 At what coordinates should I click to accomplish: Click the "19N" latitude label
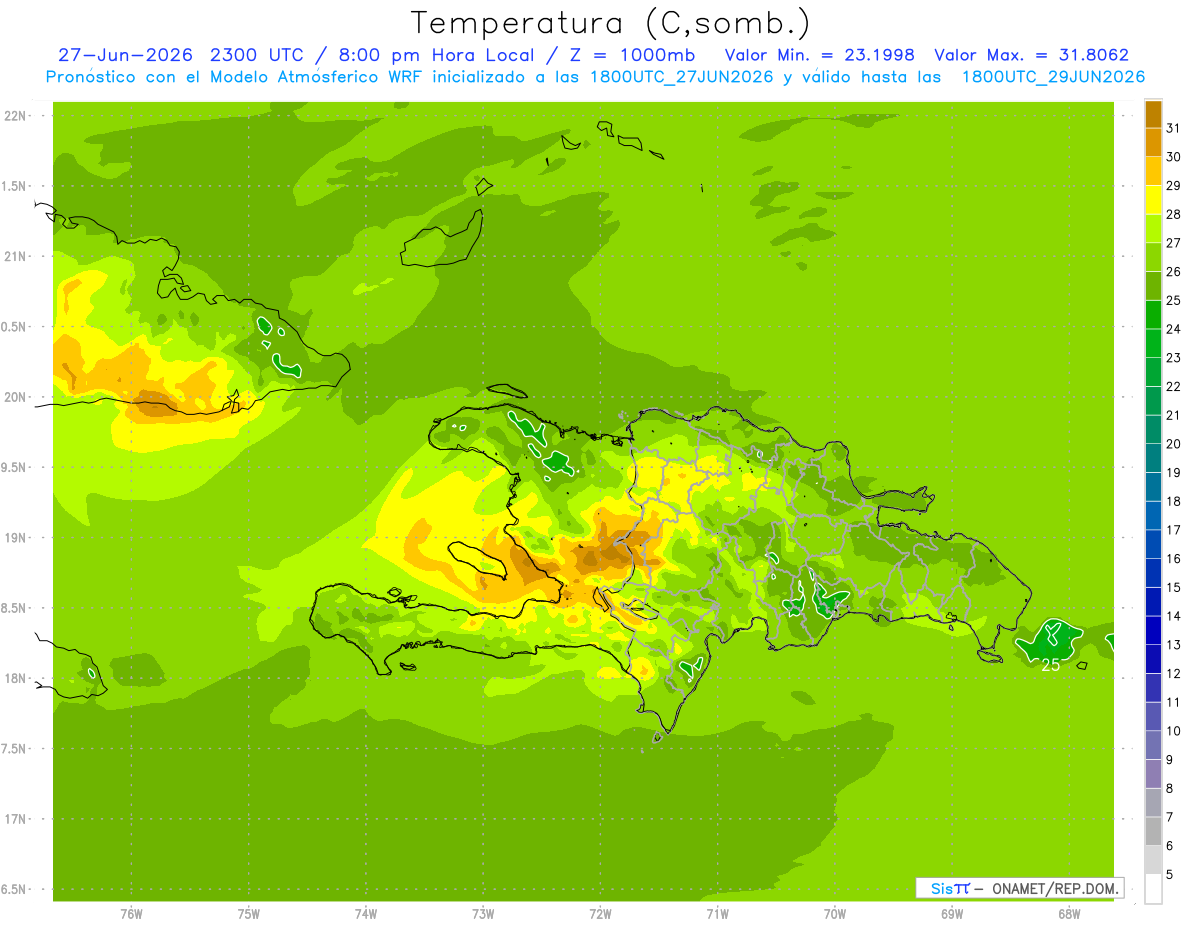14,537
